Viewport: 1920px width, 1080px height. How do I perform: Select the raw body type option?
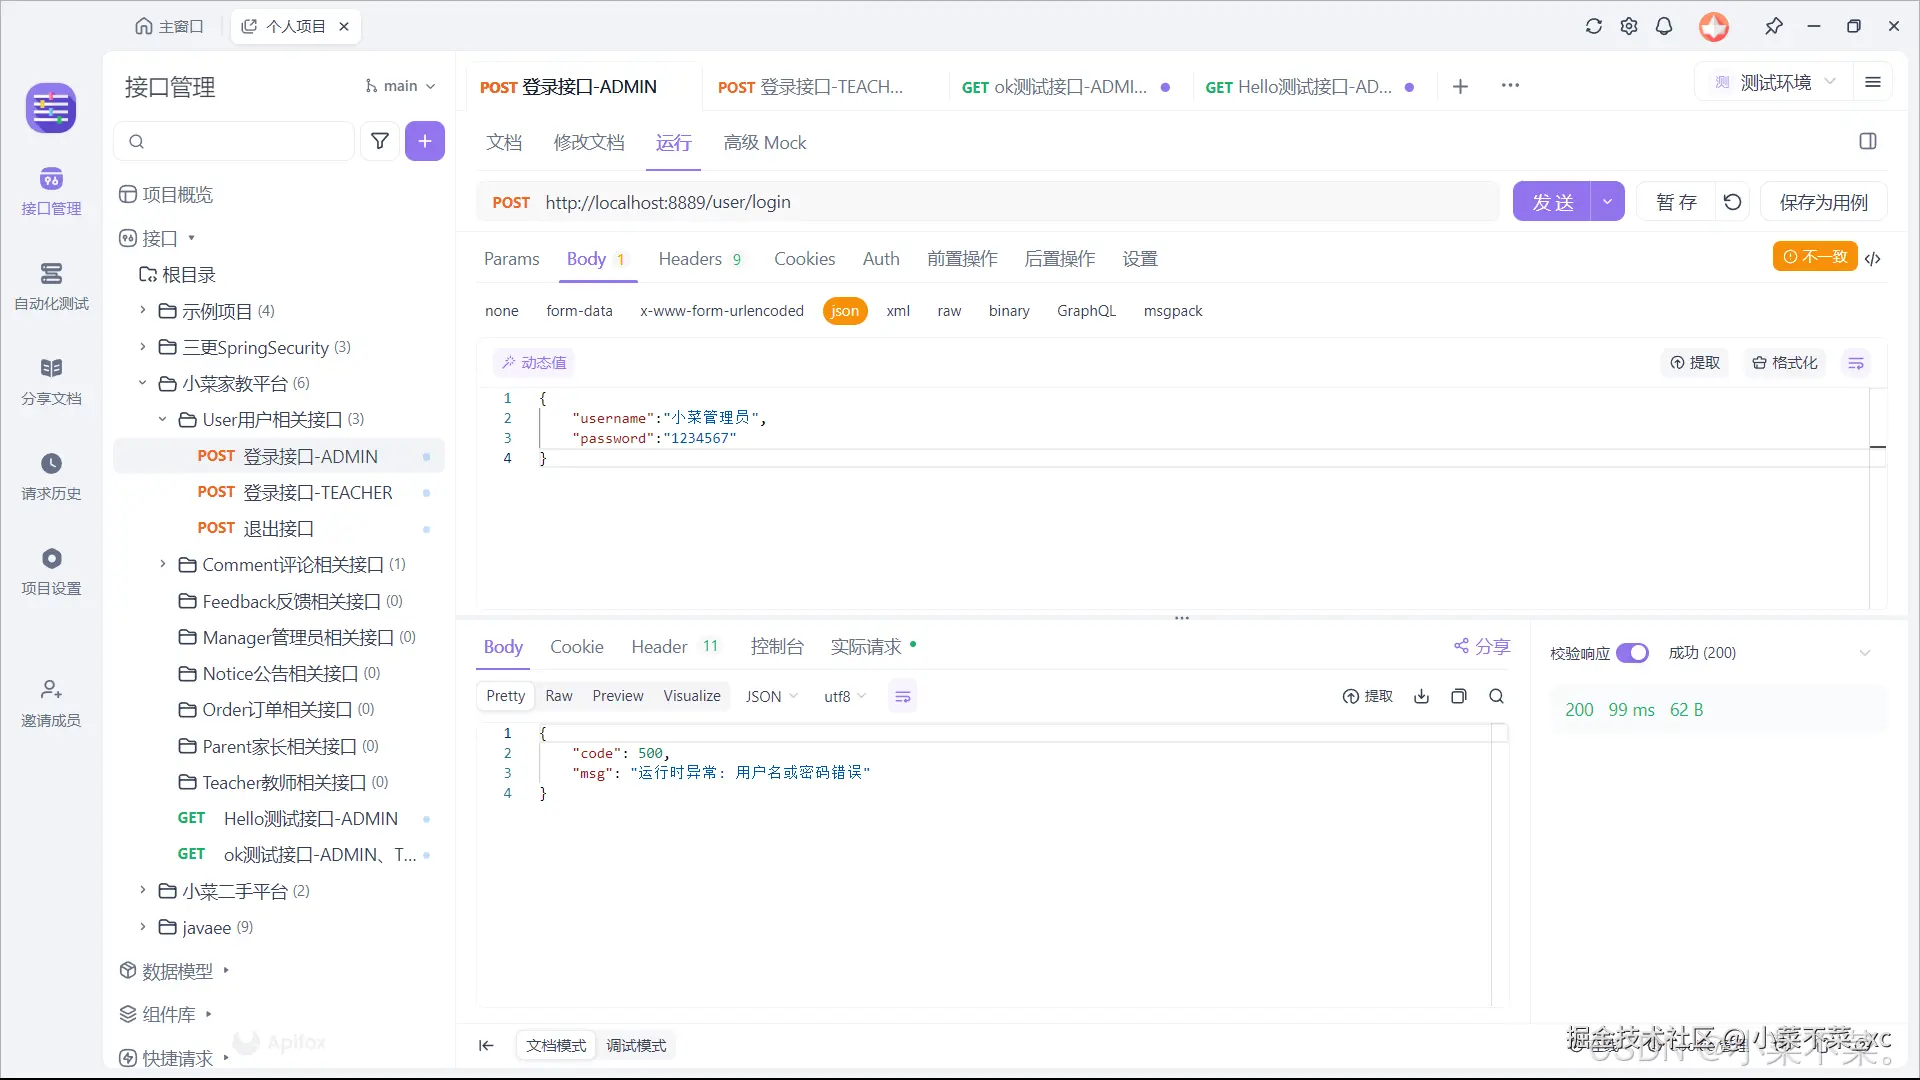(949, 311)
